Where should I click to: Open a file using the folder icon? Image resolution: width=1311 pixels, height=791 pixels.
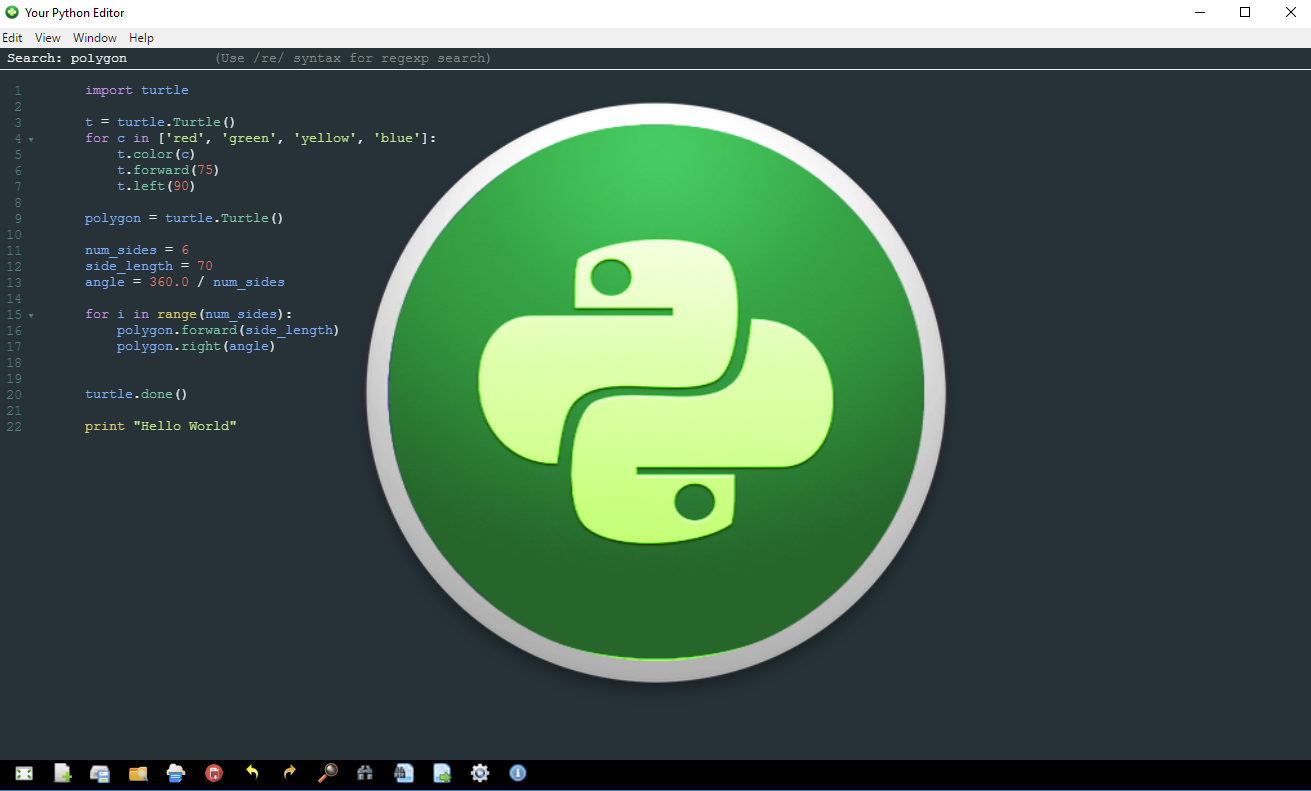click(x=138, y=773)
